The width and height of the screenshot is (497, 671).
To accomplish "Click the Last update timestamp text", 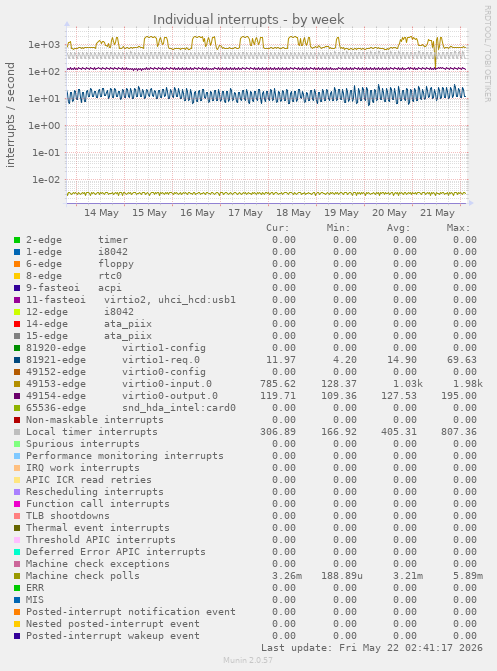I will 372,648.
